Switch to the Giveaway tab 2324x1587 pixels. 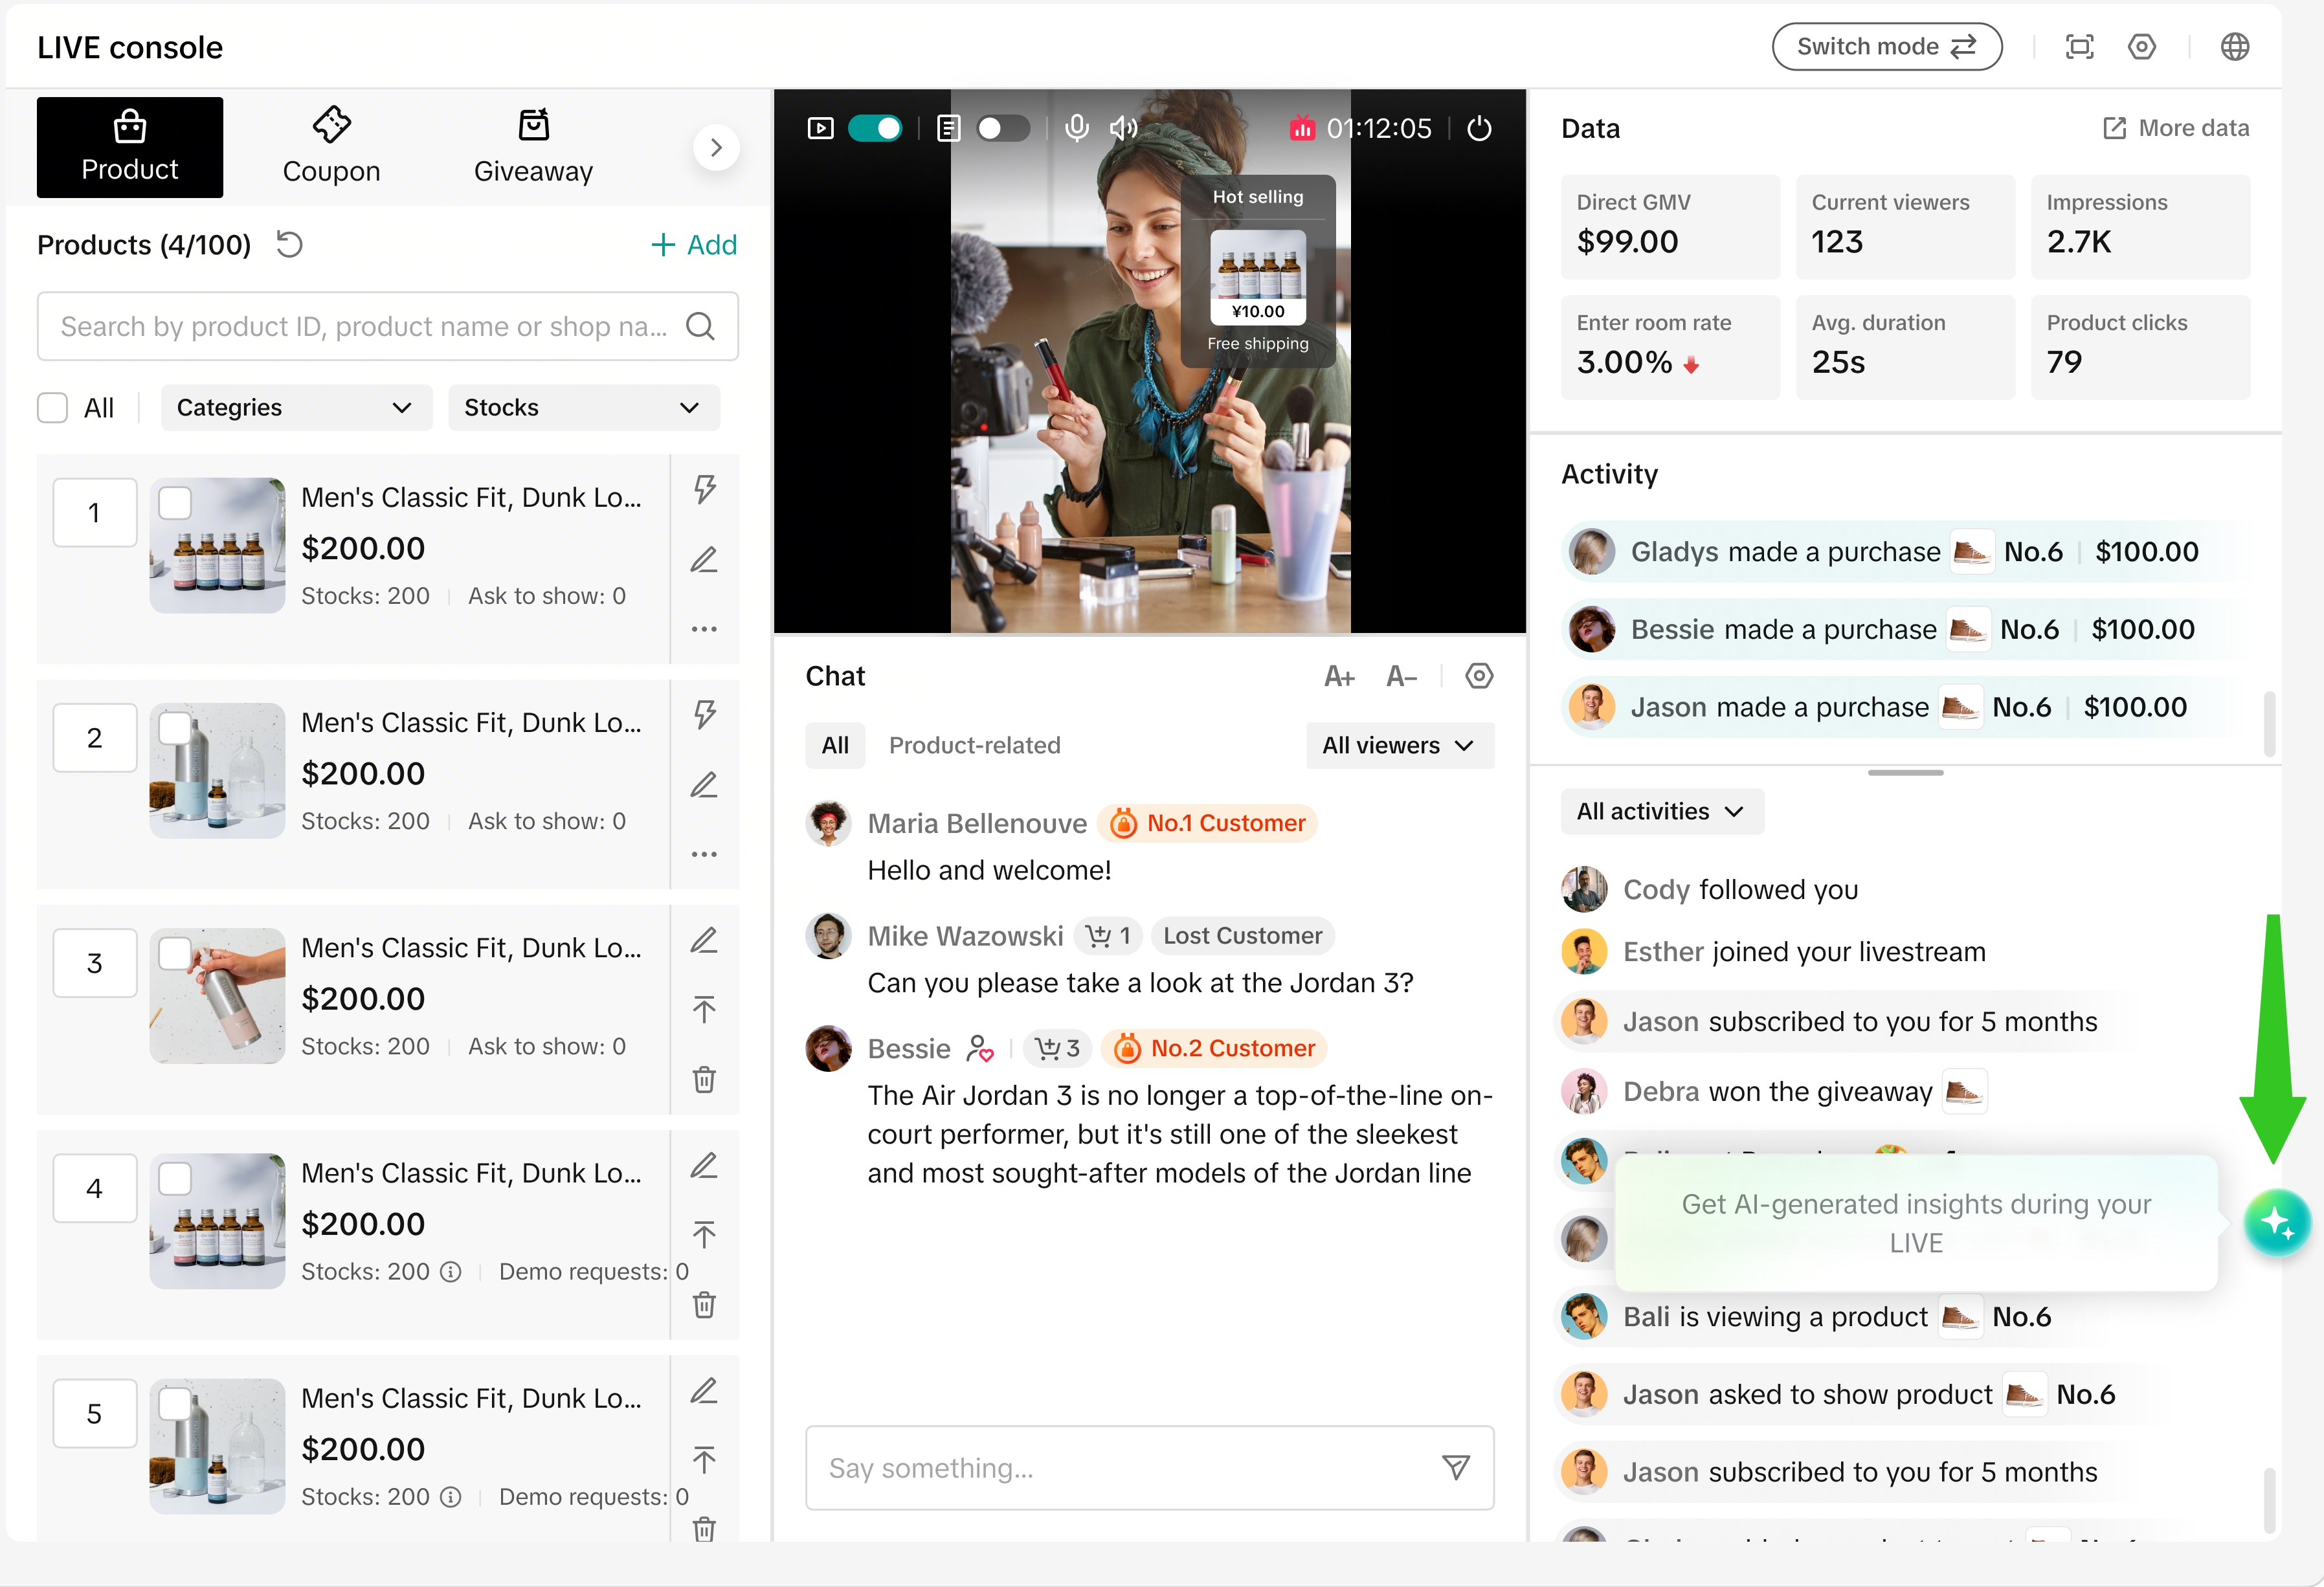(533, 147)
